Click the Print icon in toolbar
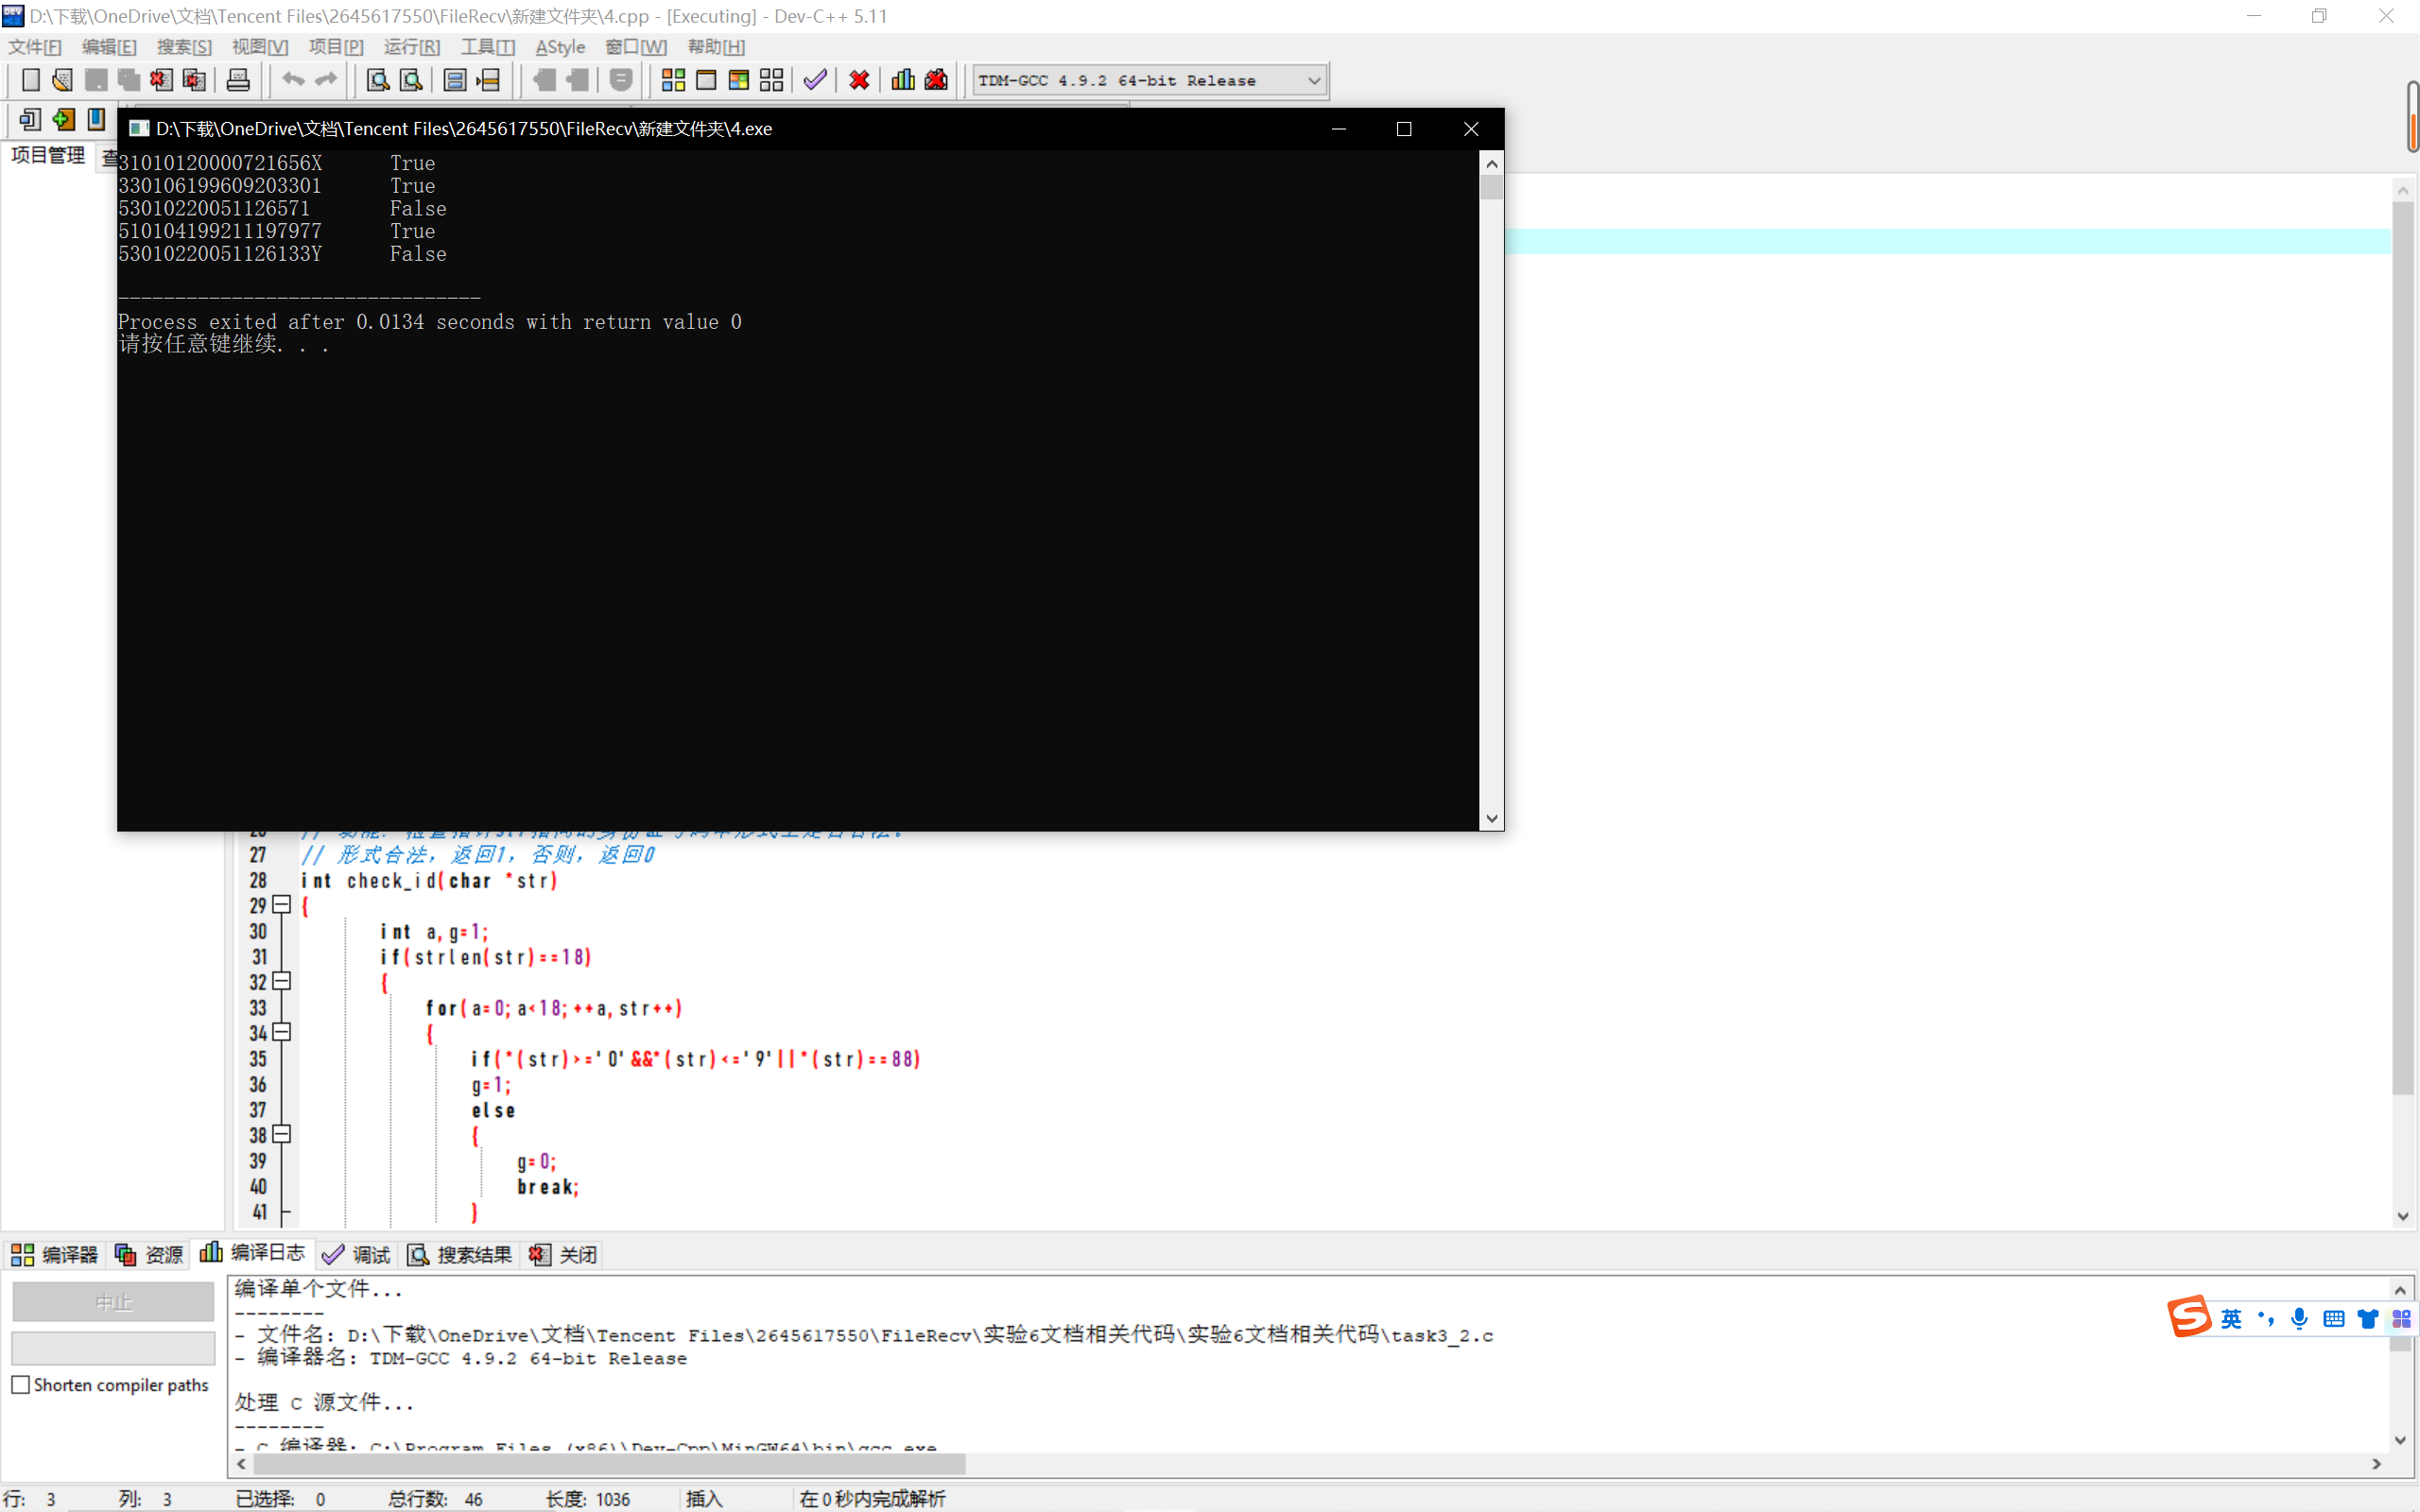Image resolution: width=2420 pixels, height=1512 pixels. 238,80
